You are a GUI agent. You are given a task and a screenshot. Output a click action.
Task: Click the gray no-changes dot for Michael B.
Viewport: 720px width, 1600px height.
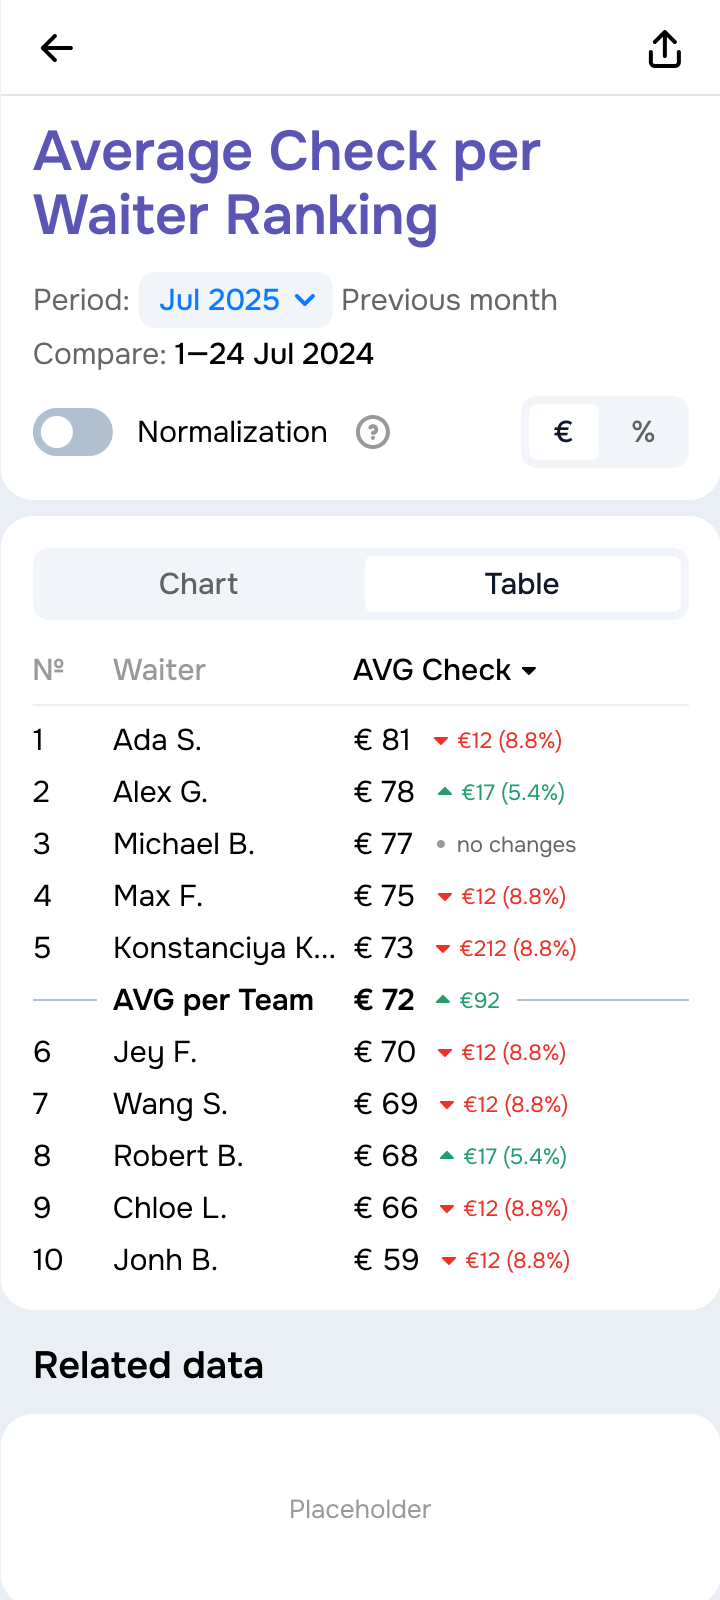(x=441, y=845)
